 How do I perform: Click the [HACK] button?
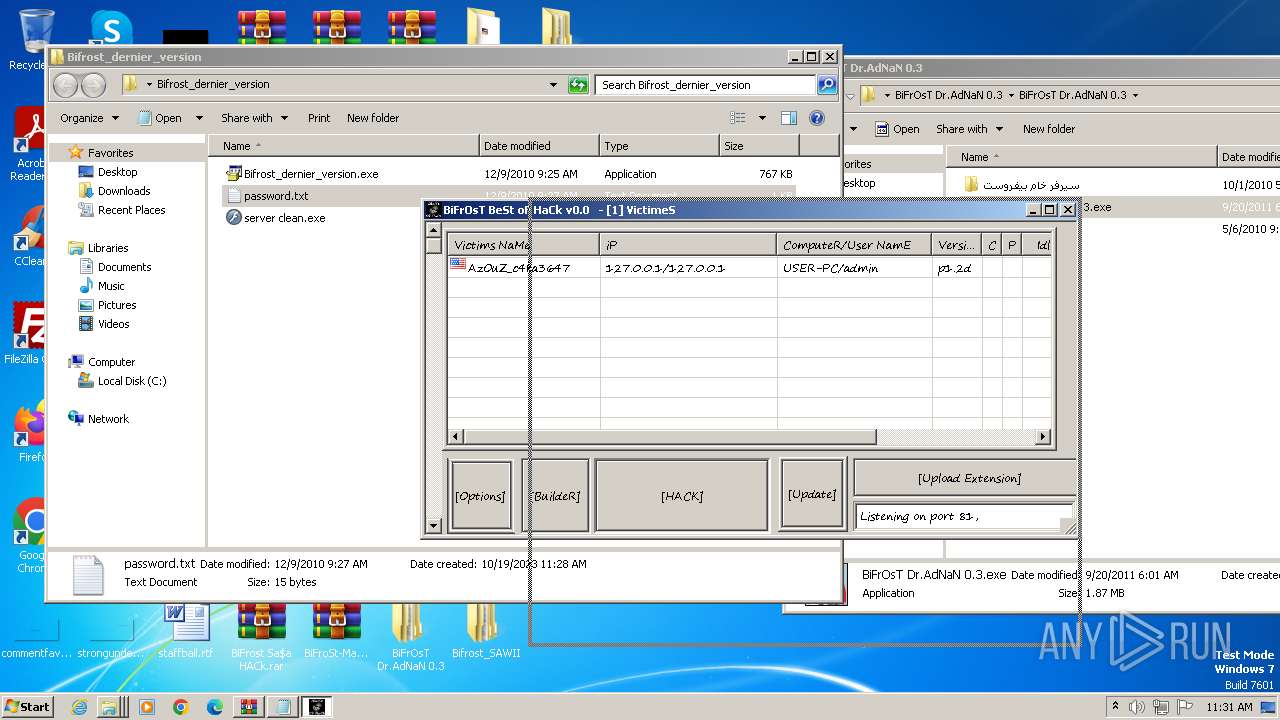(x=681, y=495)
